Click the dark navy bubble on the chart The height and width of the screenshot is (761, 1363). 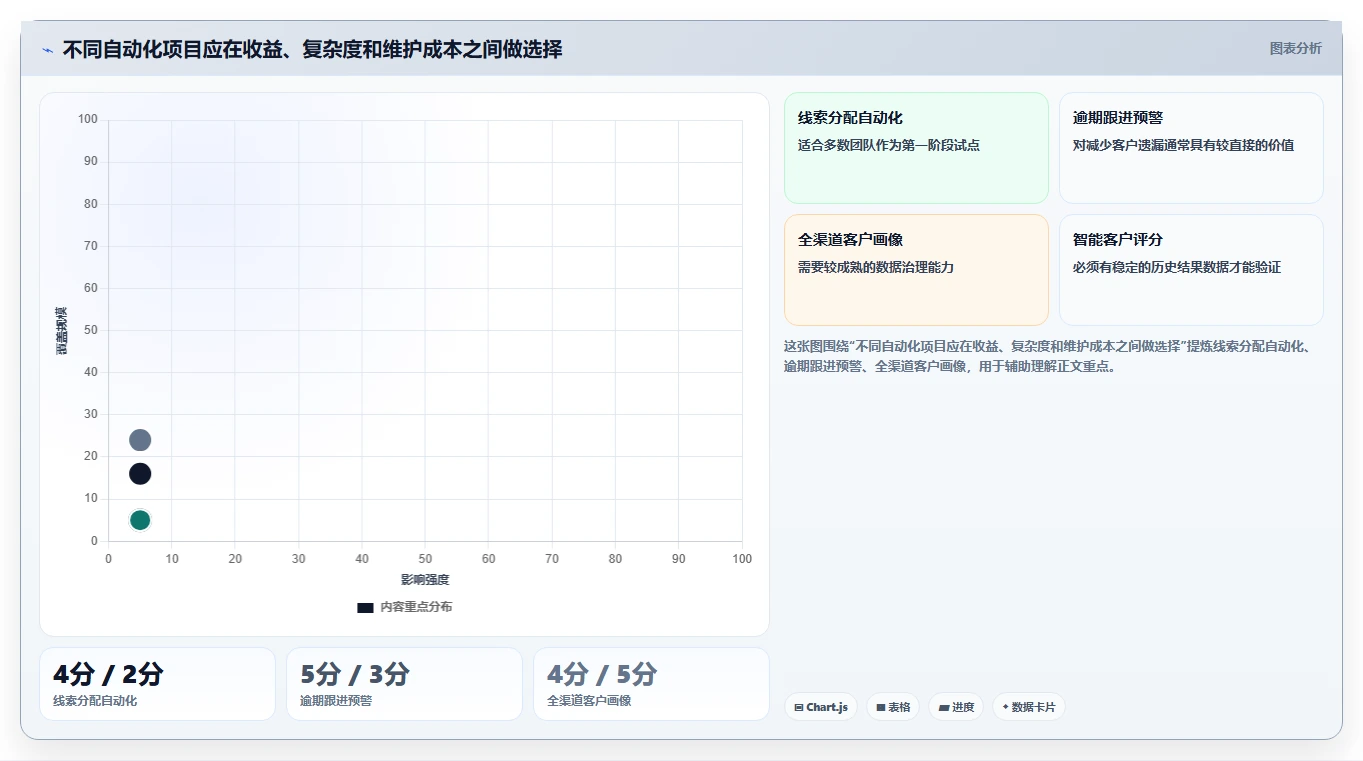140,474
